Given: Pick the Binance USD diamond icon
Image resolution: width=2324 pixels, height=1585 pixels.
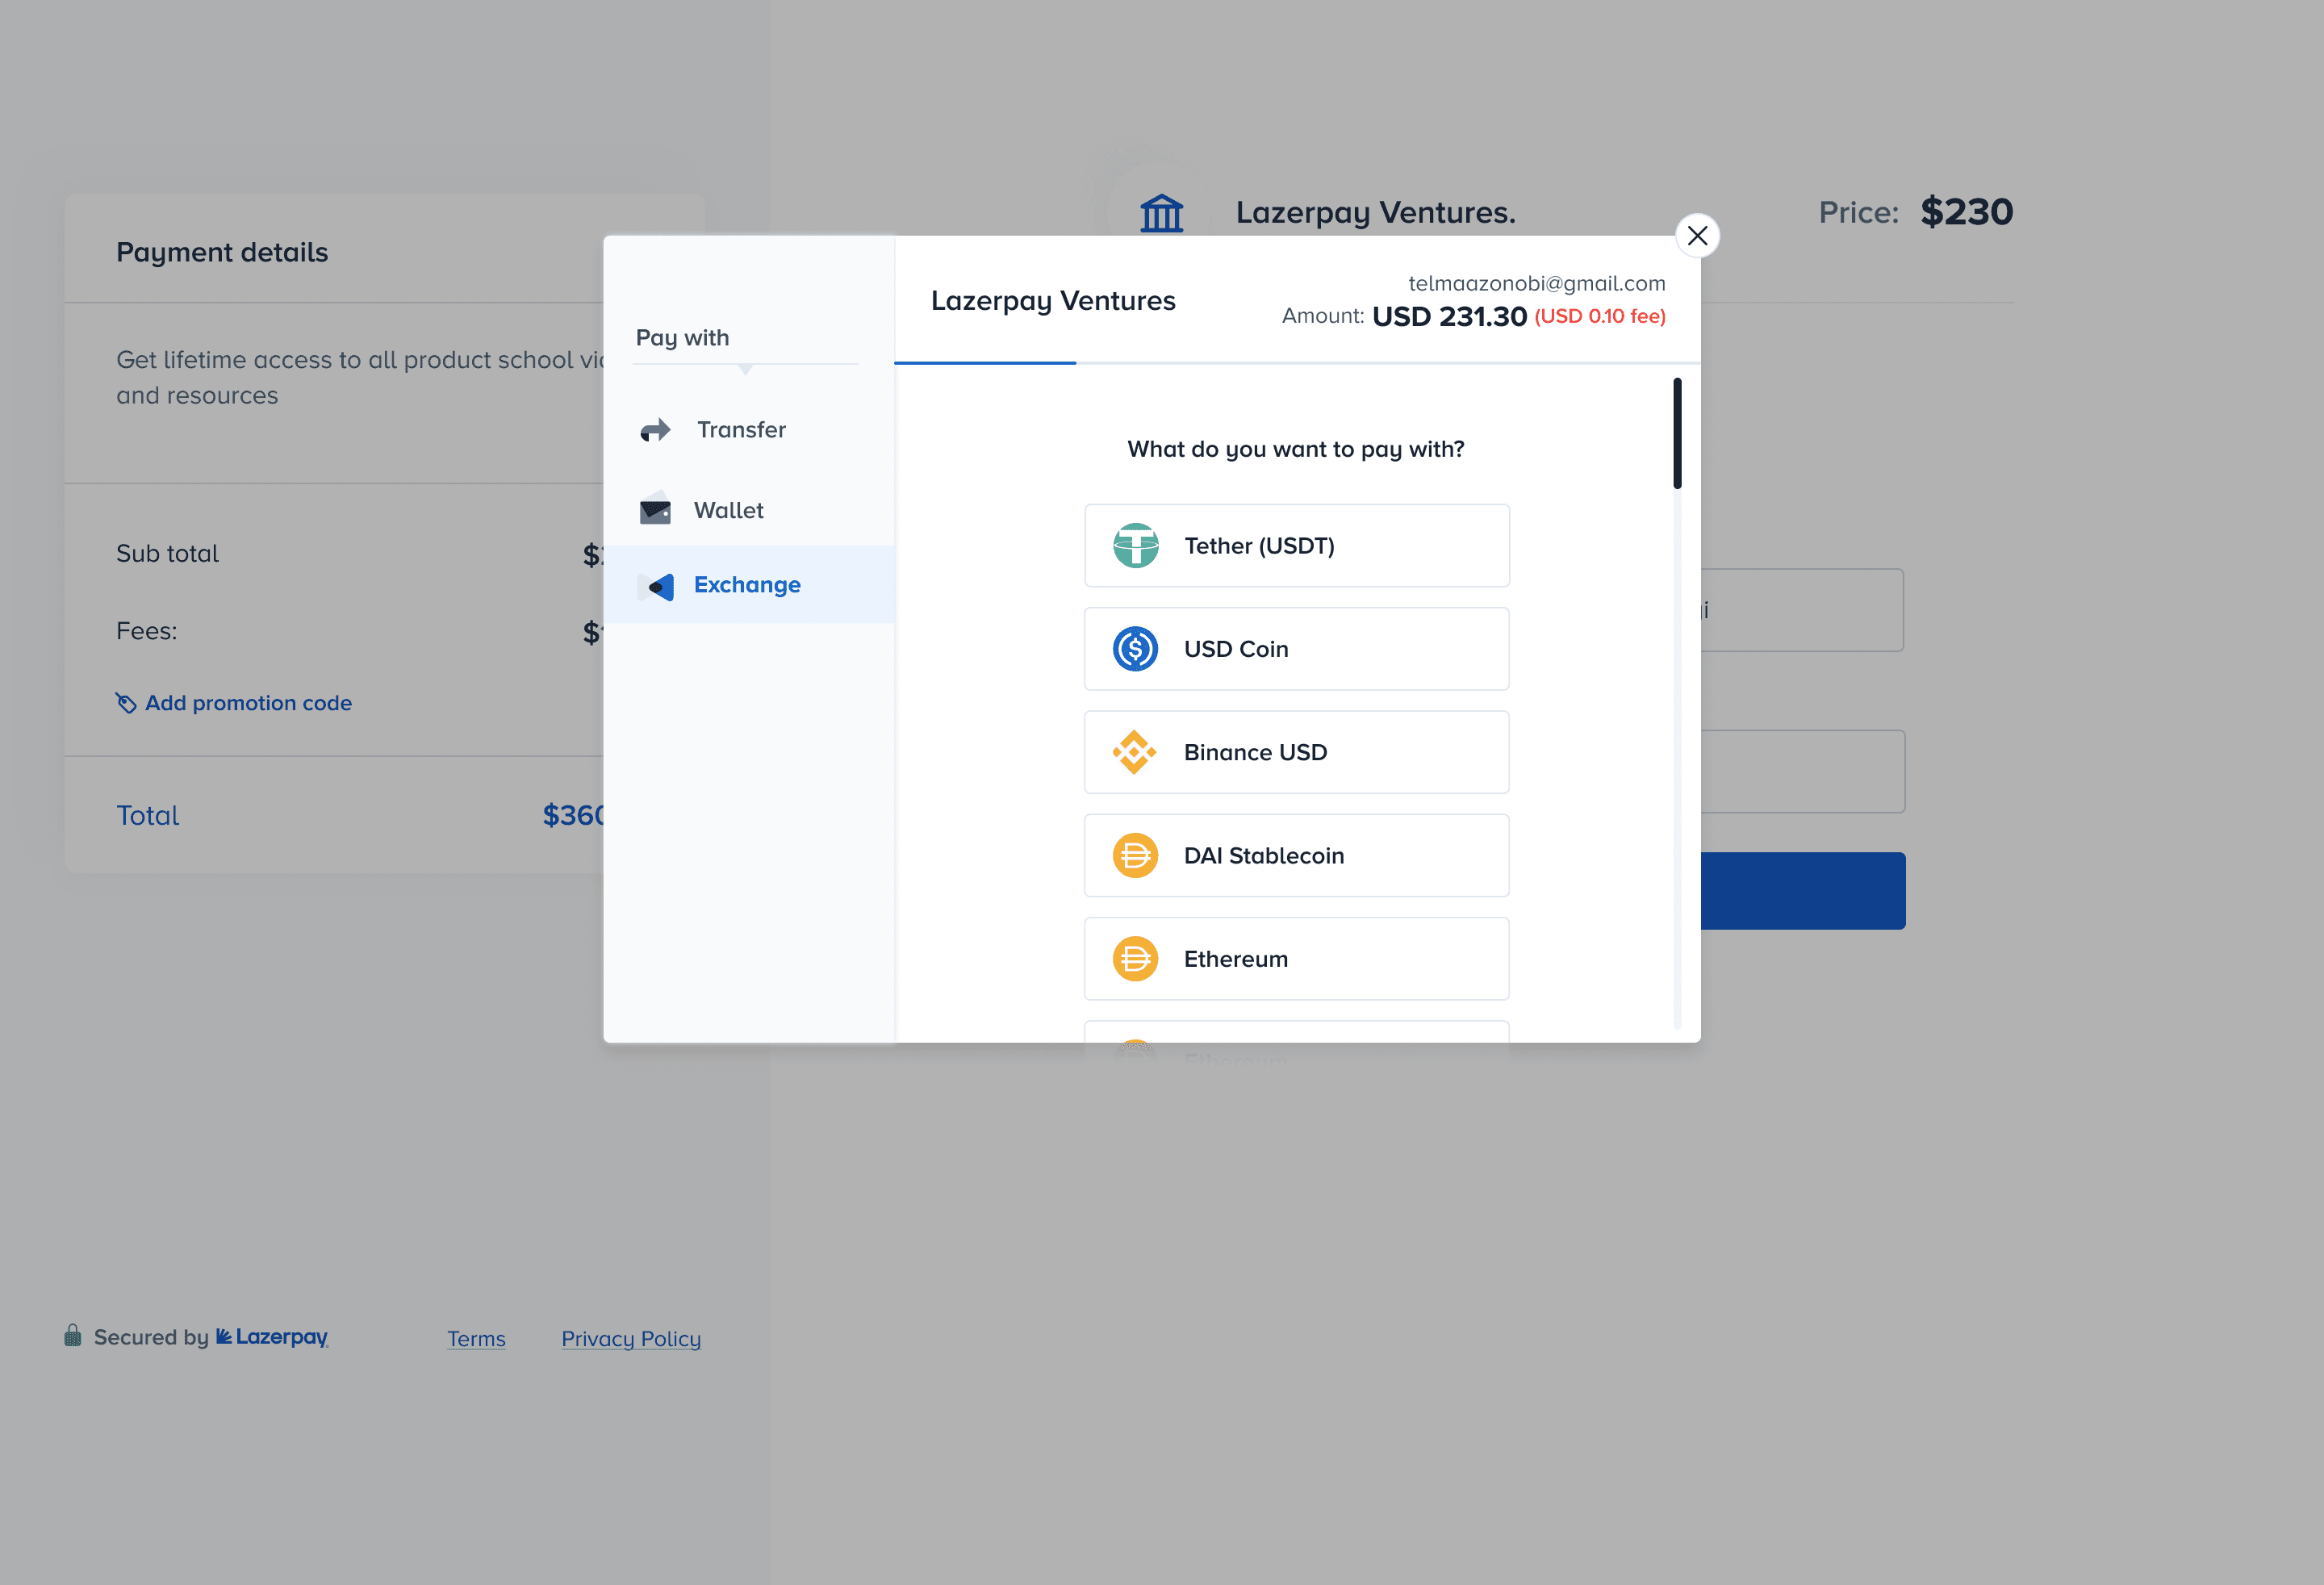Looking at the screenshot, I should 1135,752.
